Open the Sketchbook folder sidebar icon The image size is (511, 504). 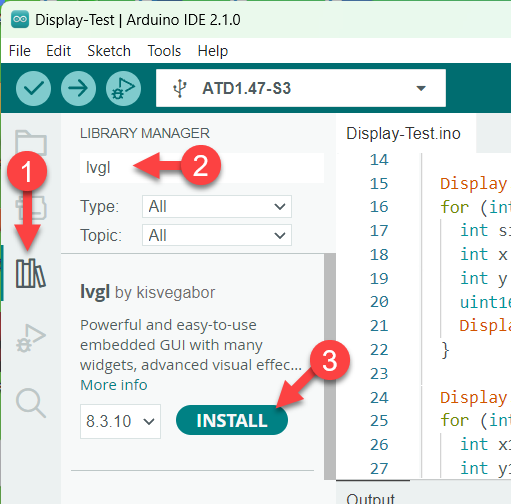[31, 143]
